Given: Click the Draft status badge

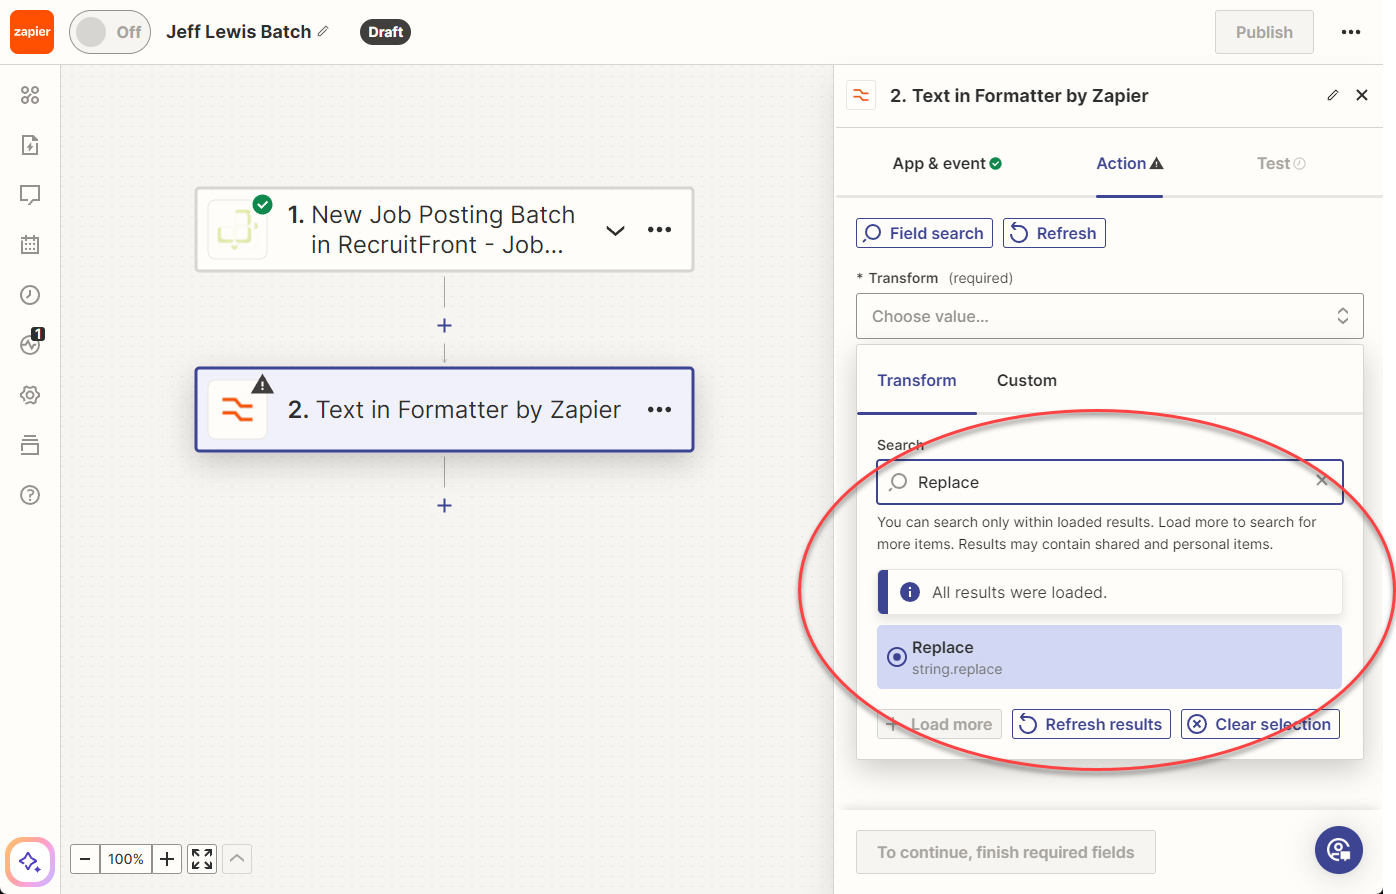Looking at the screenshot, I should [x=385, y=32].
